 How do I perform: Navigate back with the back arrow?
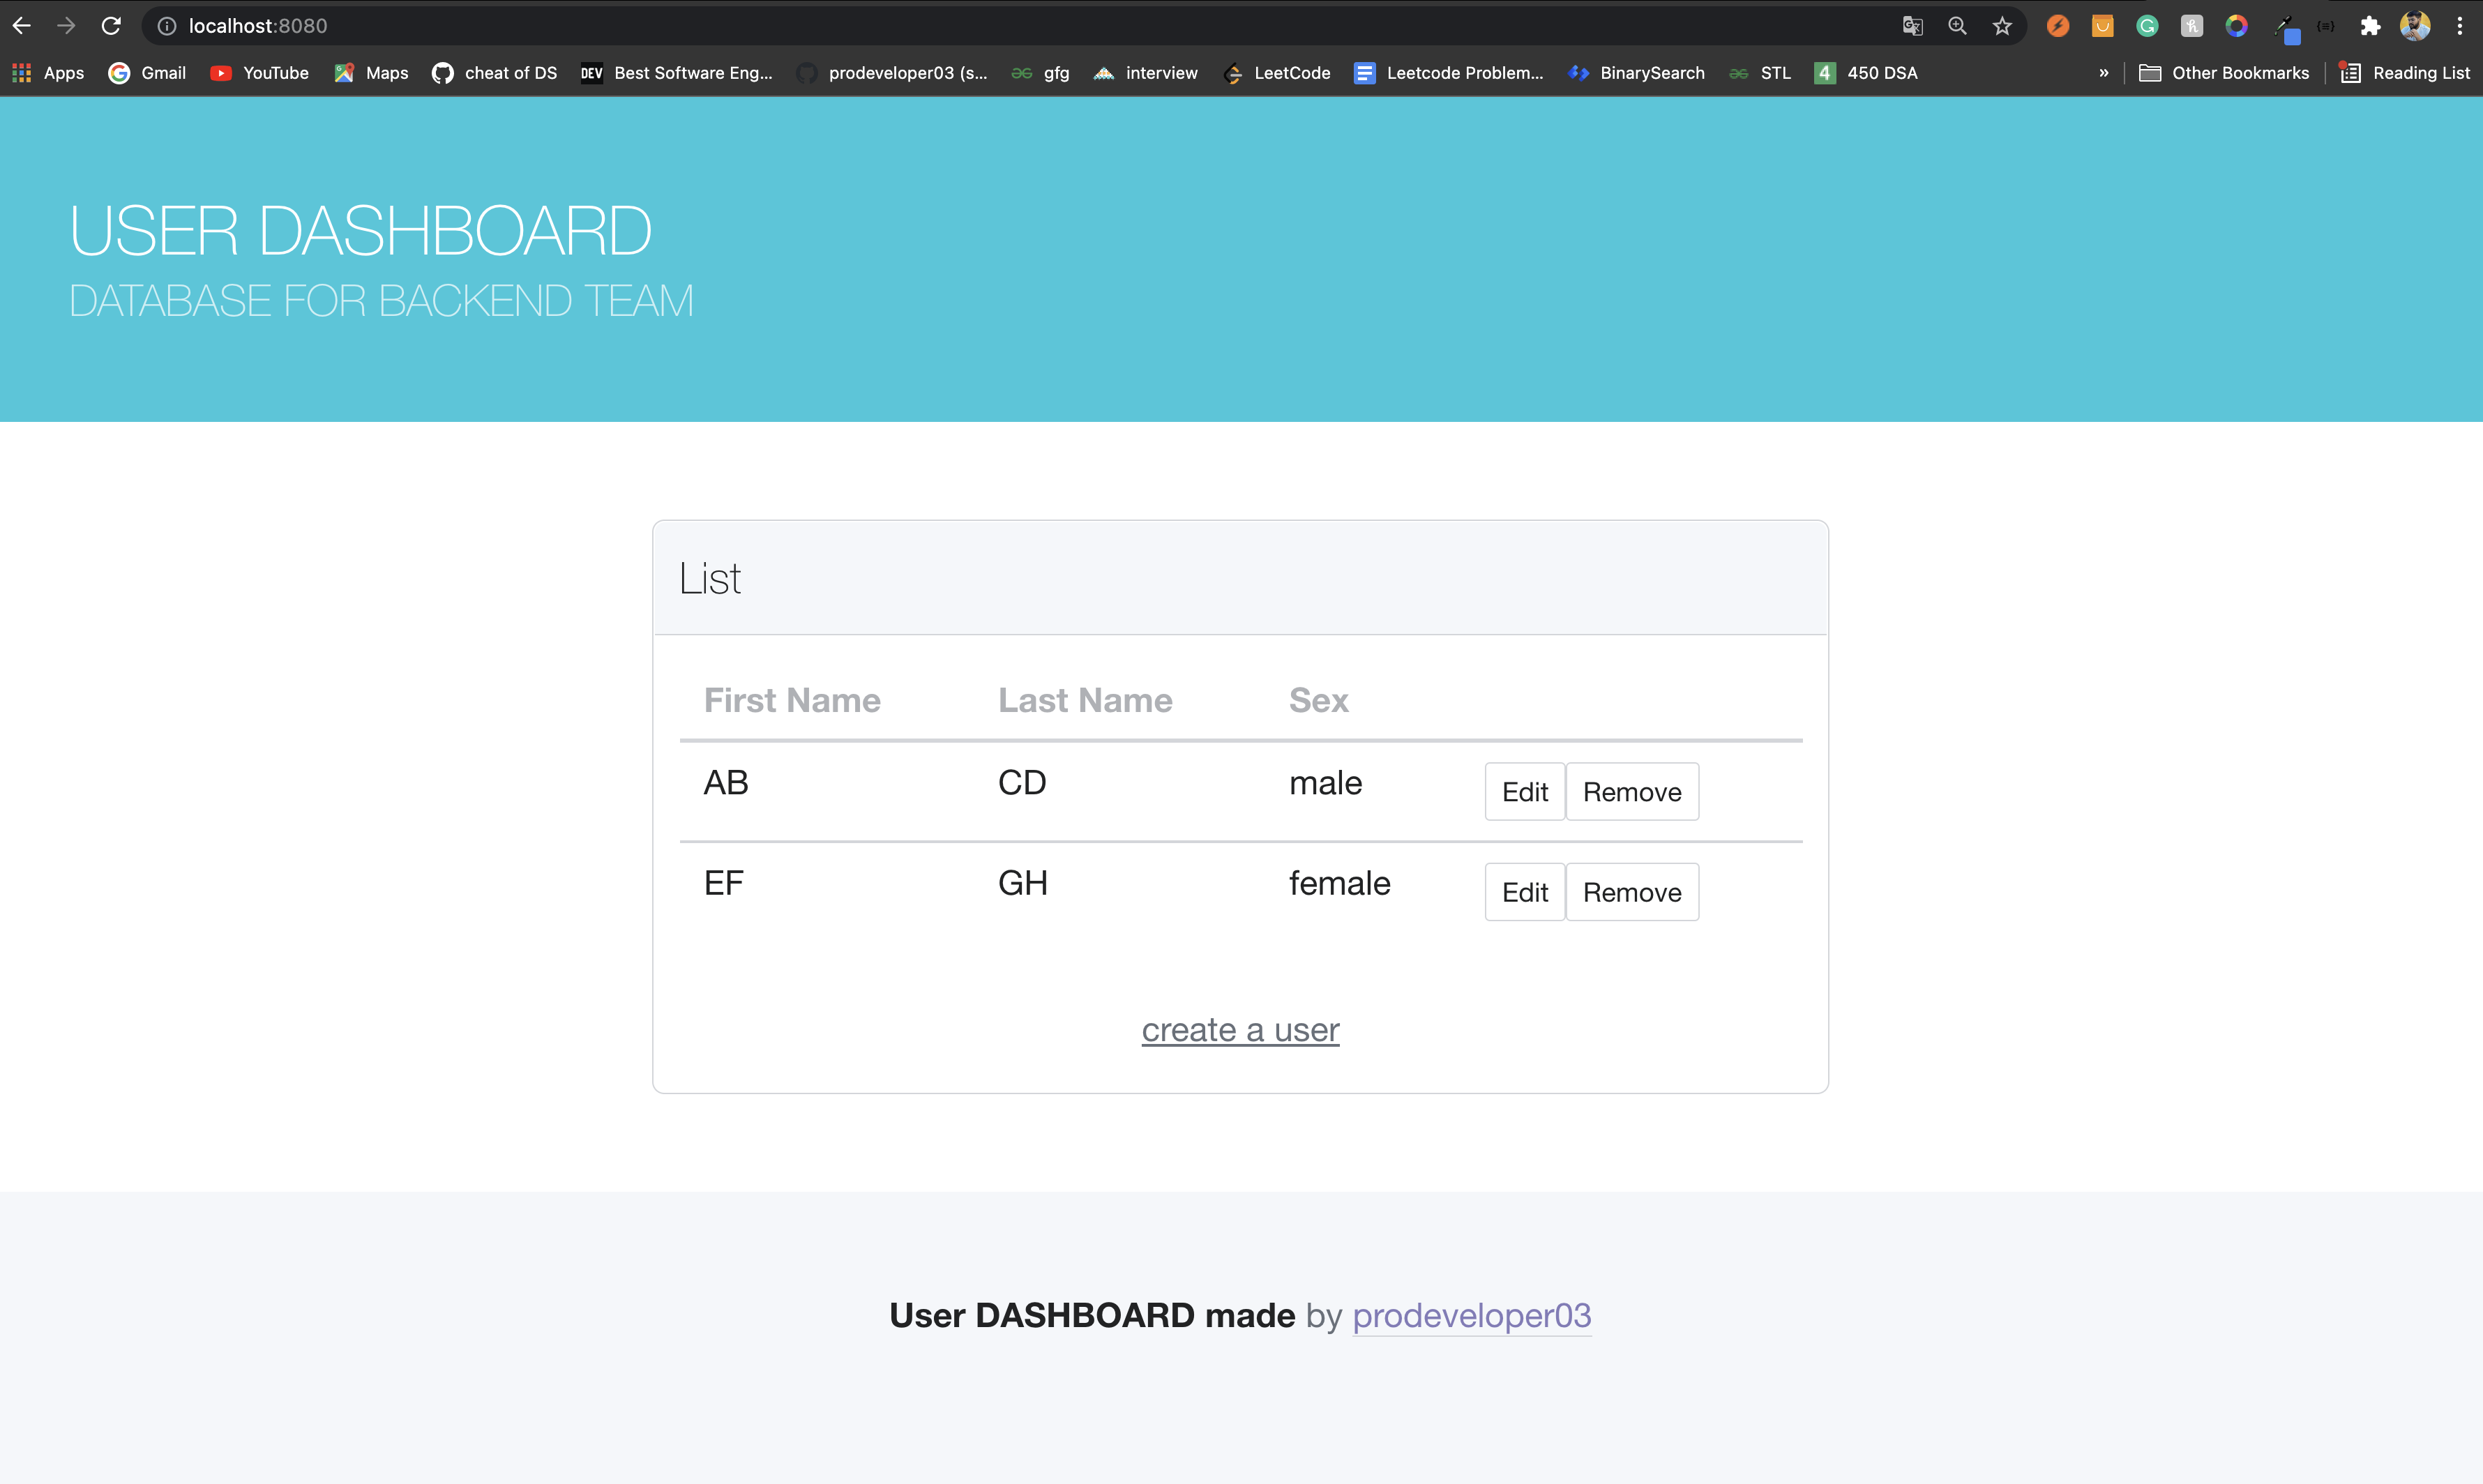pyautogui.click(x=21, y=26)
